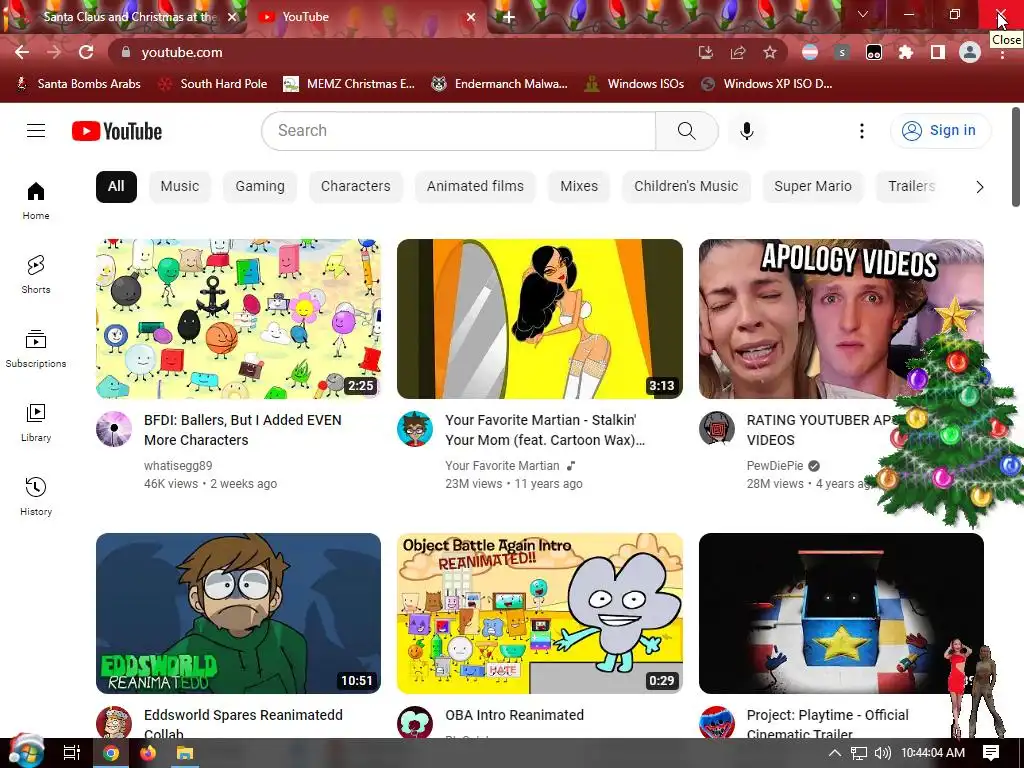Image resolution: width=1024 pixels, height=768 pixels.
Task: Close the YouTube browser tab
Action: [x=470, y=17]
